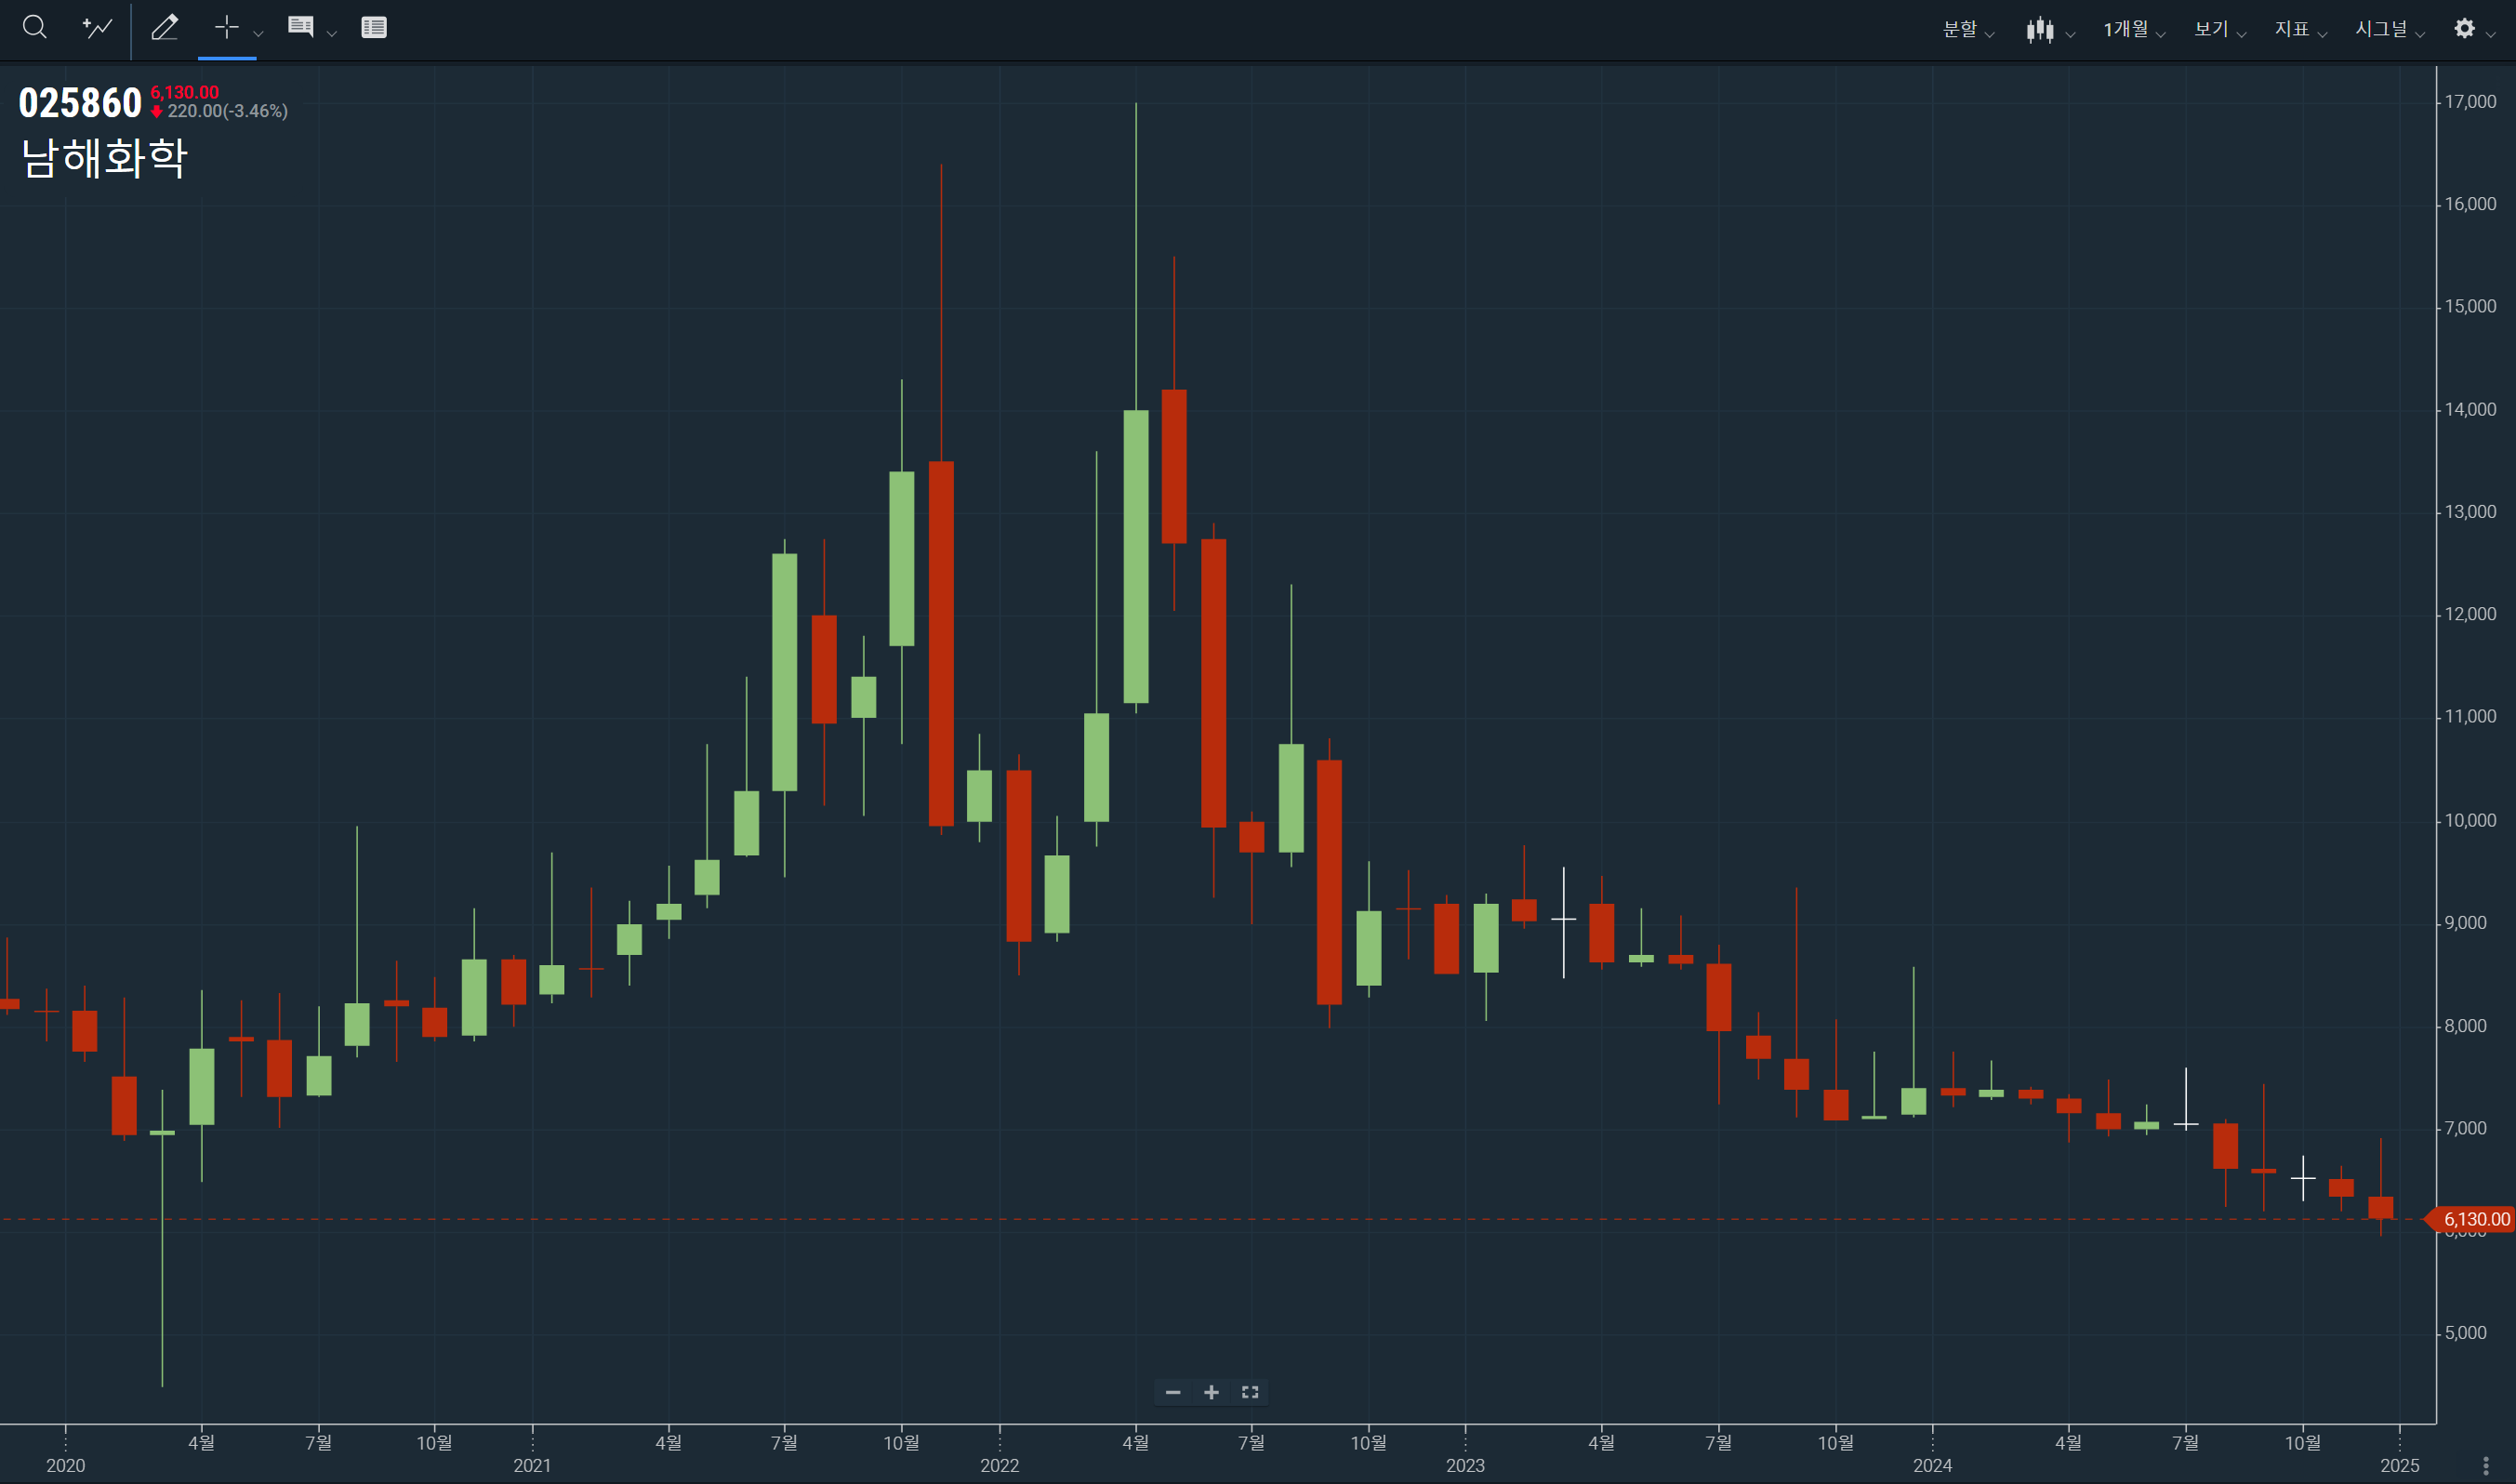The image size is (2516, 1484).
Task: Click the 2025 year marker
Action: tap(2400, 1466)
